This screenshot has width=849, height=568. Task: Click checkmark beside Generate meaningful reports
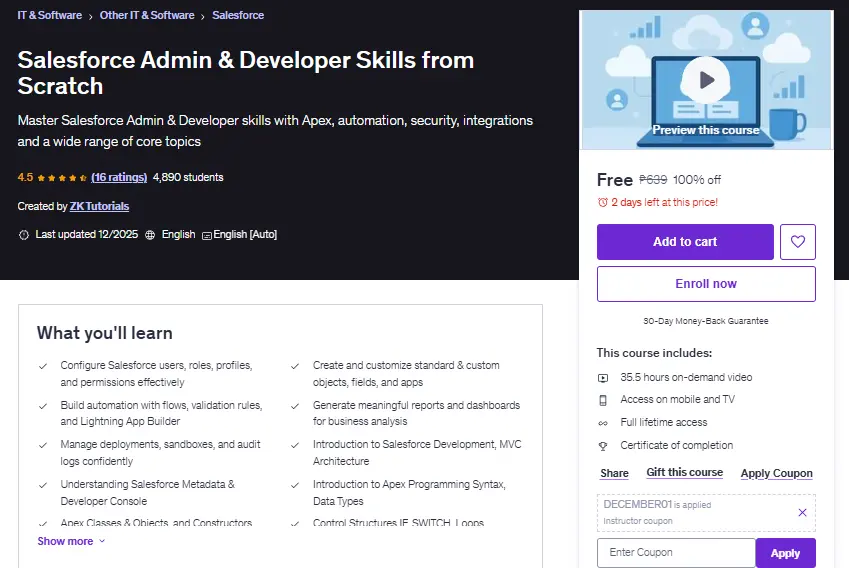[x=295, y=406]
